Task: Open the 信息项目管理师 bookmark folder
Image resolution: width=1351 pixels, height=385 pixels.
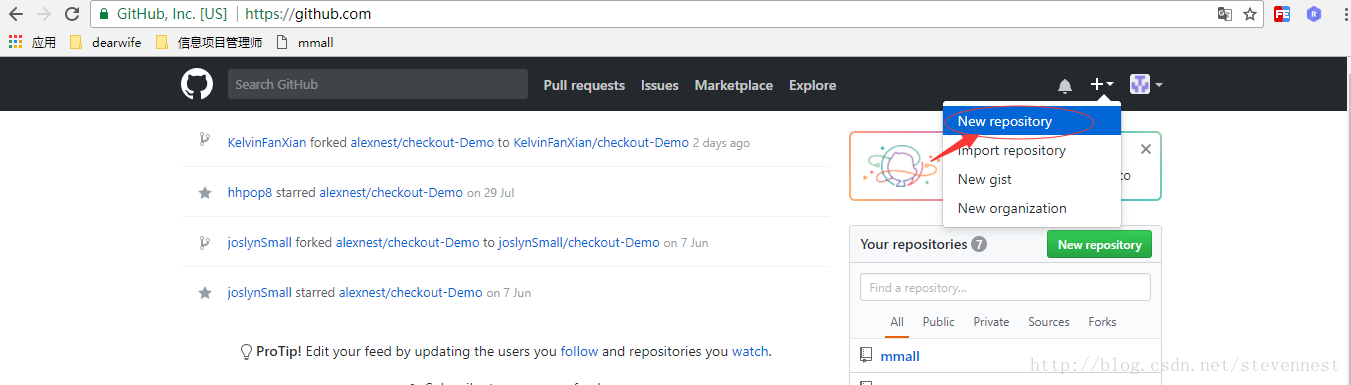Action: 209,42
